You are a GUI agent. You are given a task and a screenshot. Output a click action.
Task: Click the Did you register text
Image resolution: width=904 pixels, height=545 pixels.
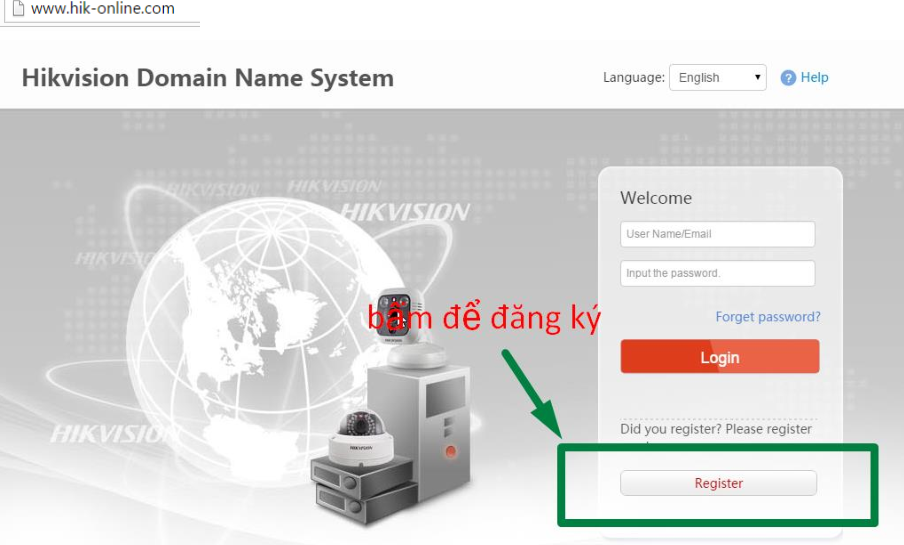[715, 429]
